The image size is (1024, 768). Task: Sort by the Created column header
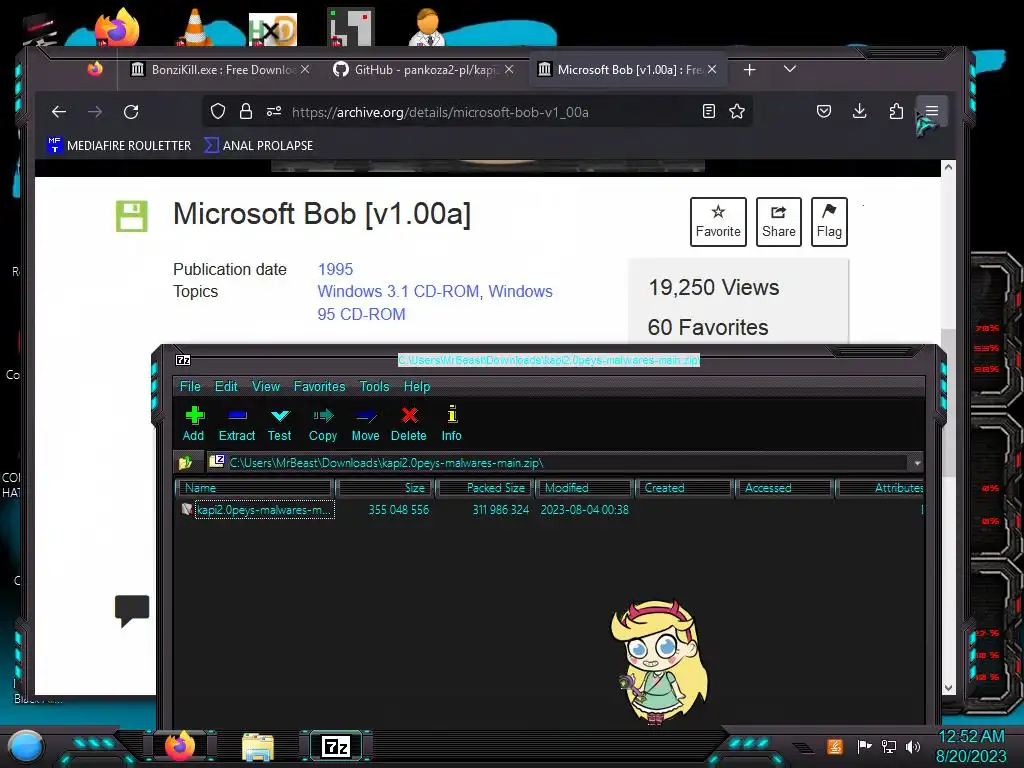pyautogui.click(x=684, y=488)
